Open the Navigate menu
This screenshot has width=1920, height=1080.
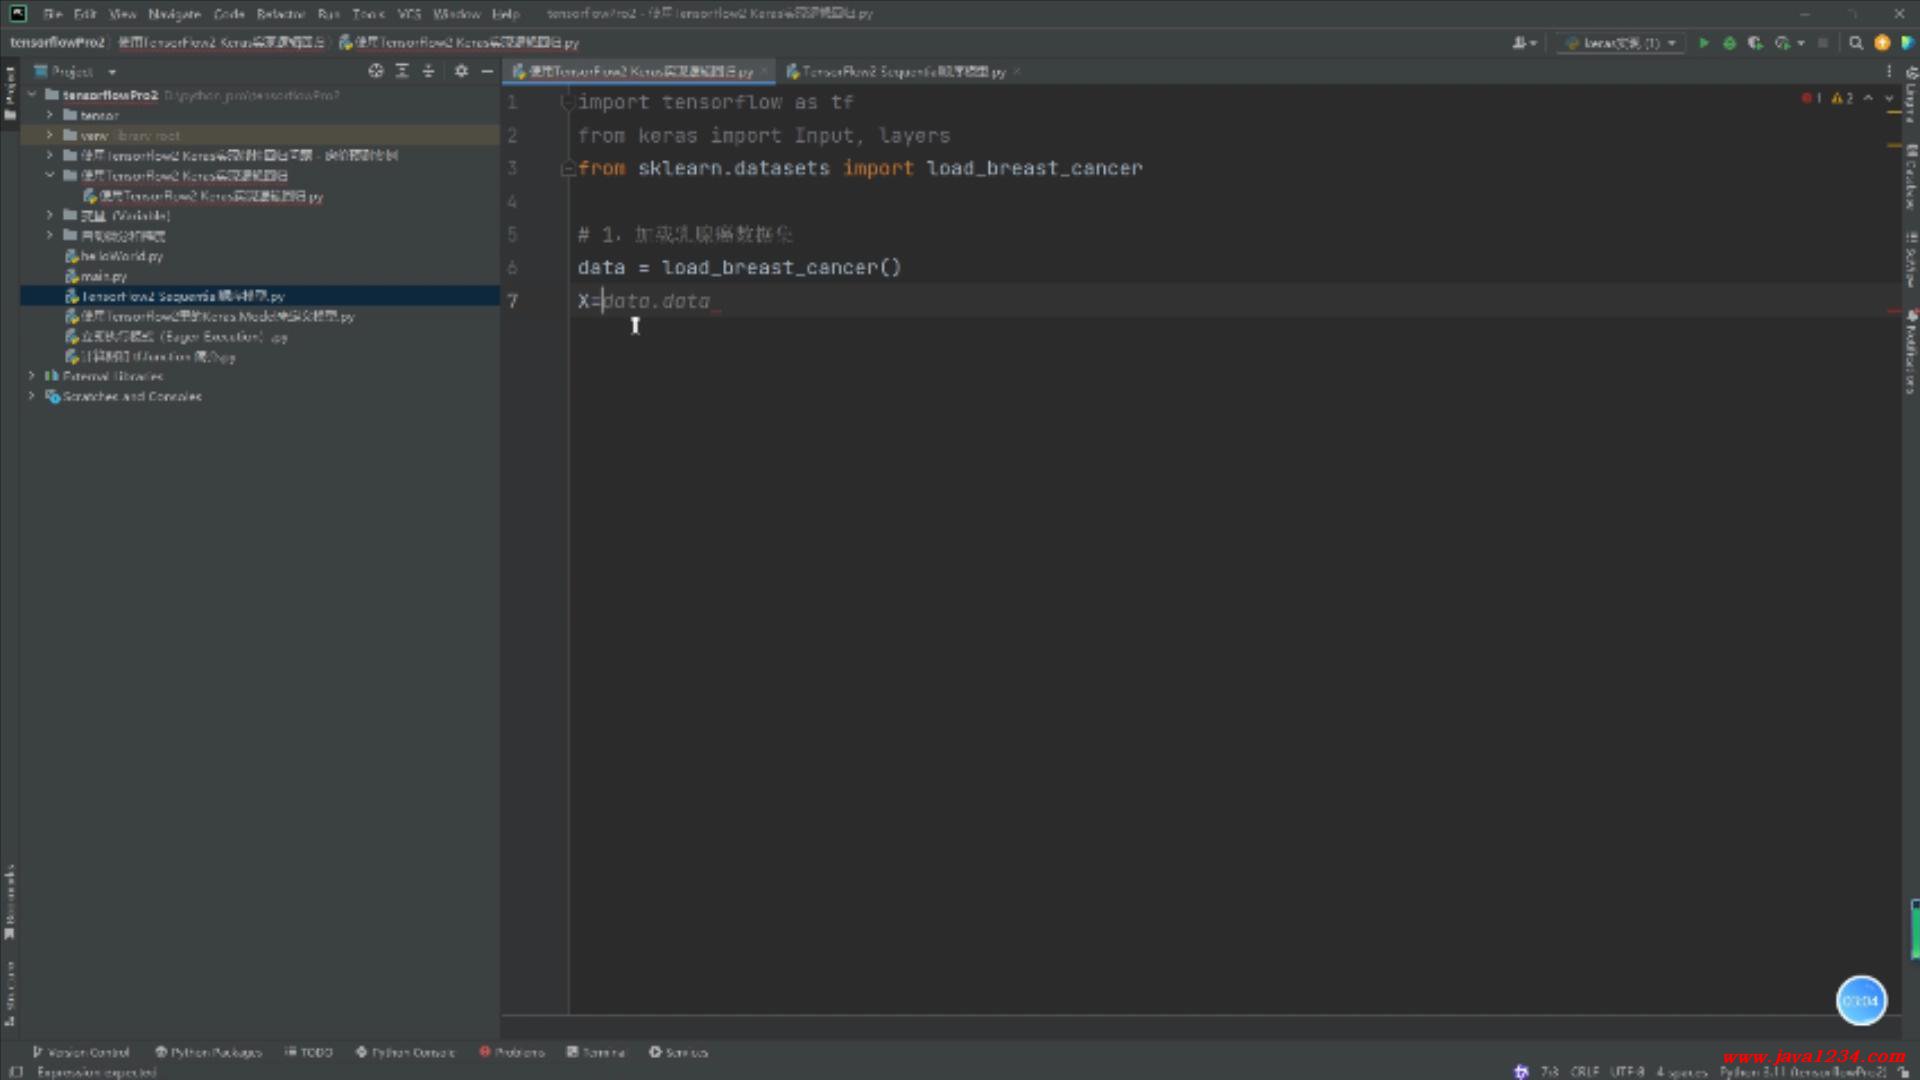pos(174,14)
